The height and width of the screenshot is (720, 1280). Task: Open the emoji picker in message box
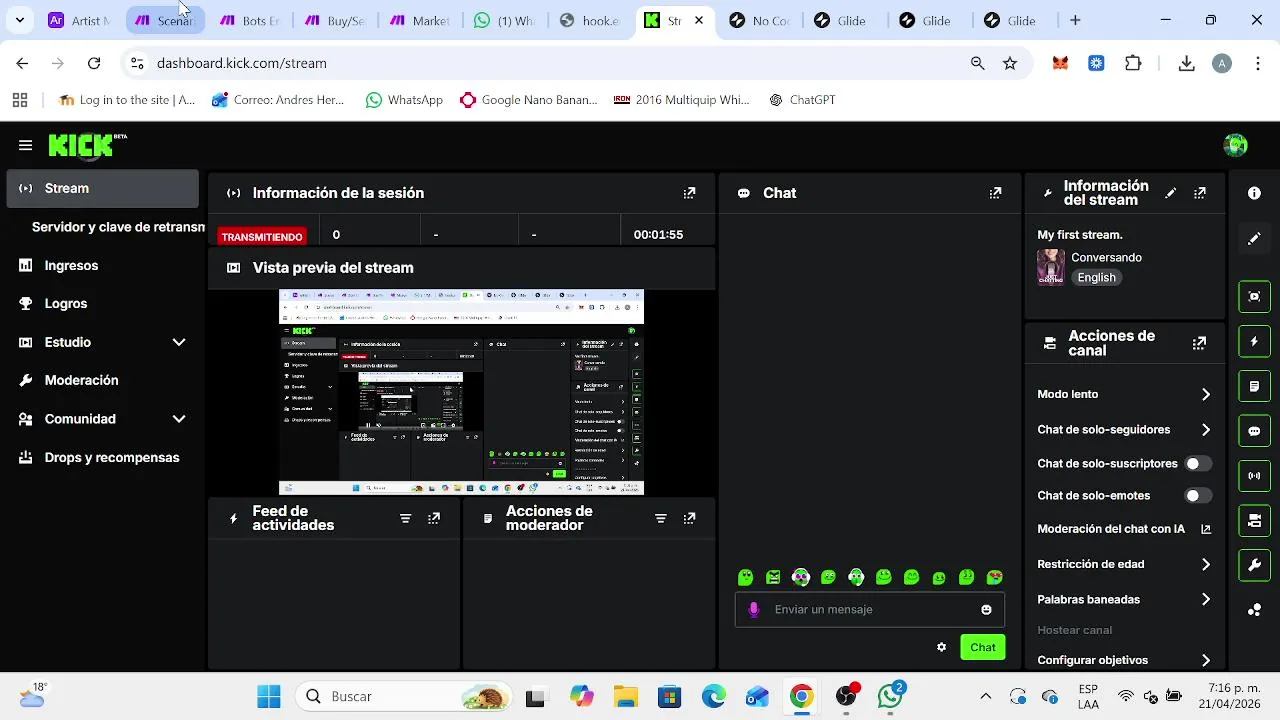click(987, 609)
